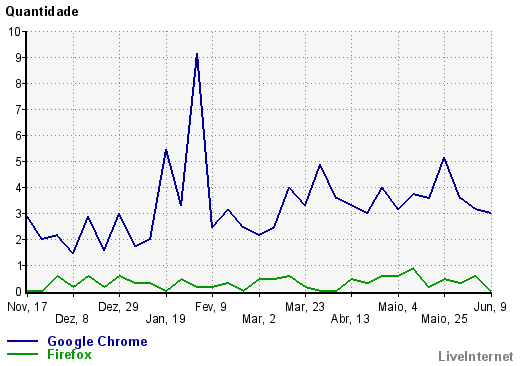Select the Mar, 2 date label

[x=259, y=319]
